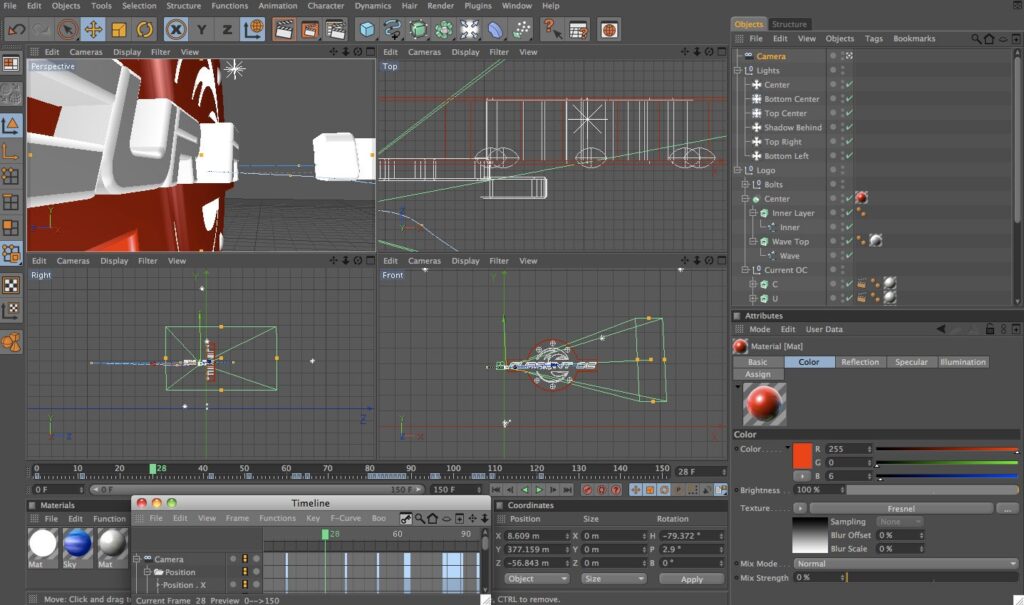
Task: Open the spline tools icon
Action: pyautogui.click(x=393, y=29)
